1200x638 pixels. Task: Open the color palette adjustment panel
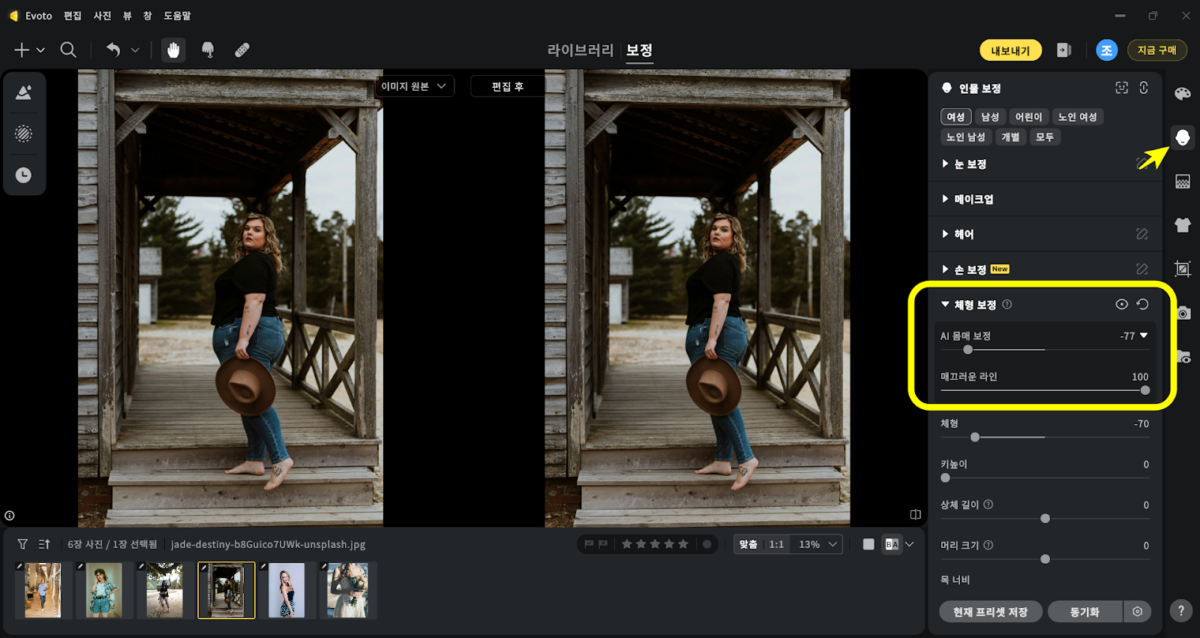point(1183,93)
